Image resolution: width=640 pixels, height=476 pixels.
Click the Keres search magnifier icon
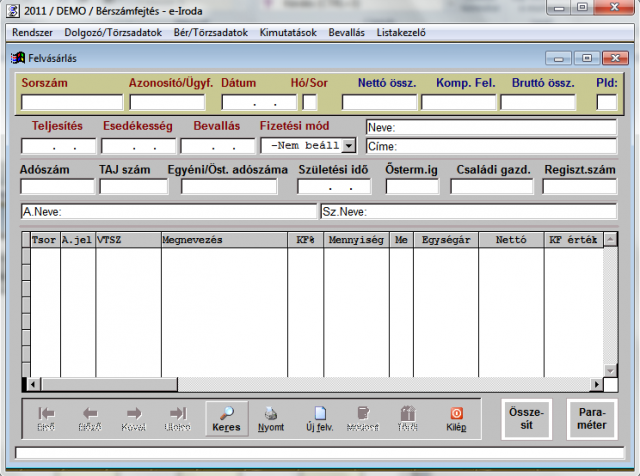pyautogui.click(x=226, y=413)
